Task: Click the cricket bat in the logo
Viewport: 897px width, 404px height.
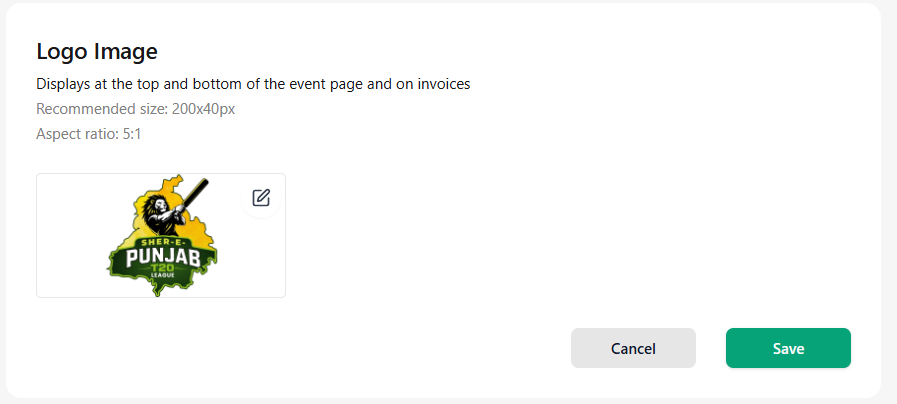Action: point(195,196)
